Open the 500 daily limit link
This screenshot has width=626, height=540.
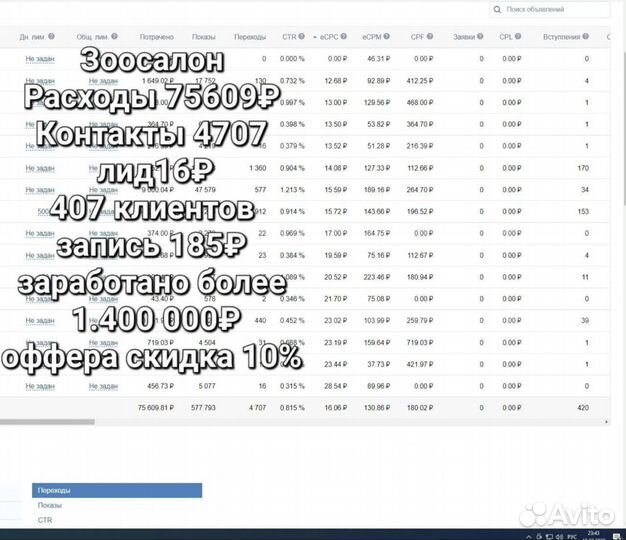click(x=44, y=211)
